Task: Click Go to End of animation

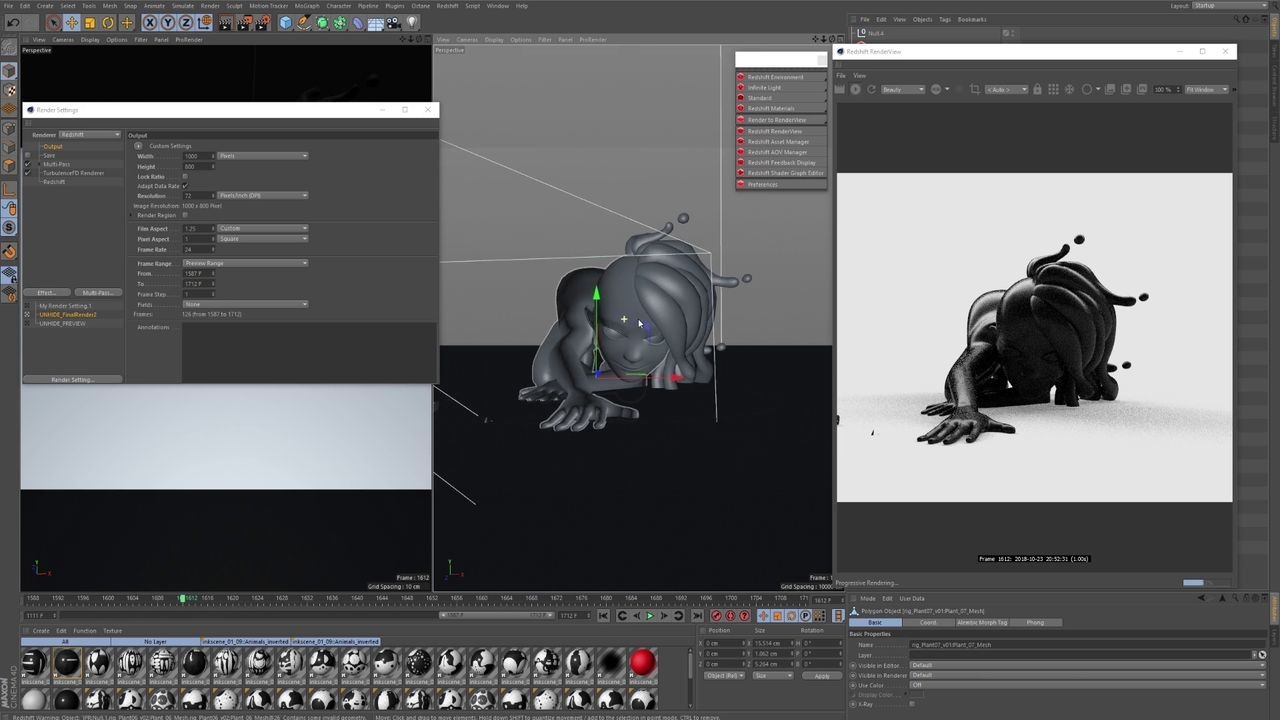Action: (x=697, y=616)
